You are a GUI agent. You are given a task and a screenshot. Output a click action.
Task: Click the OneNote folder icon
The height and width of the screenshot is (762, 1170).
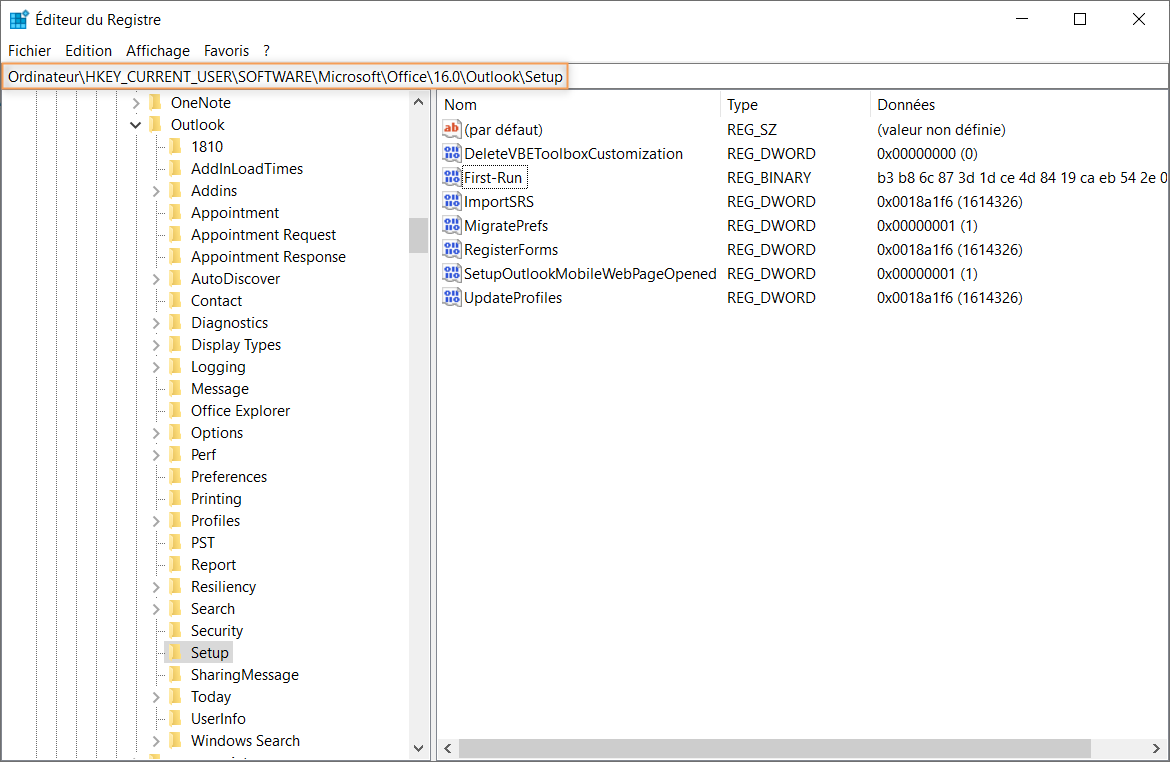155,102
